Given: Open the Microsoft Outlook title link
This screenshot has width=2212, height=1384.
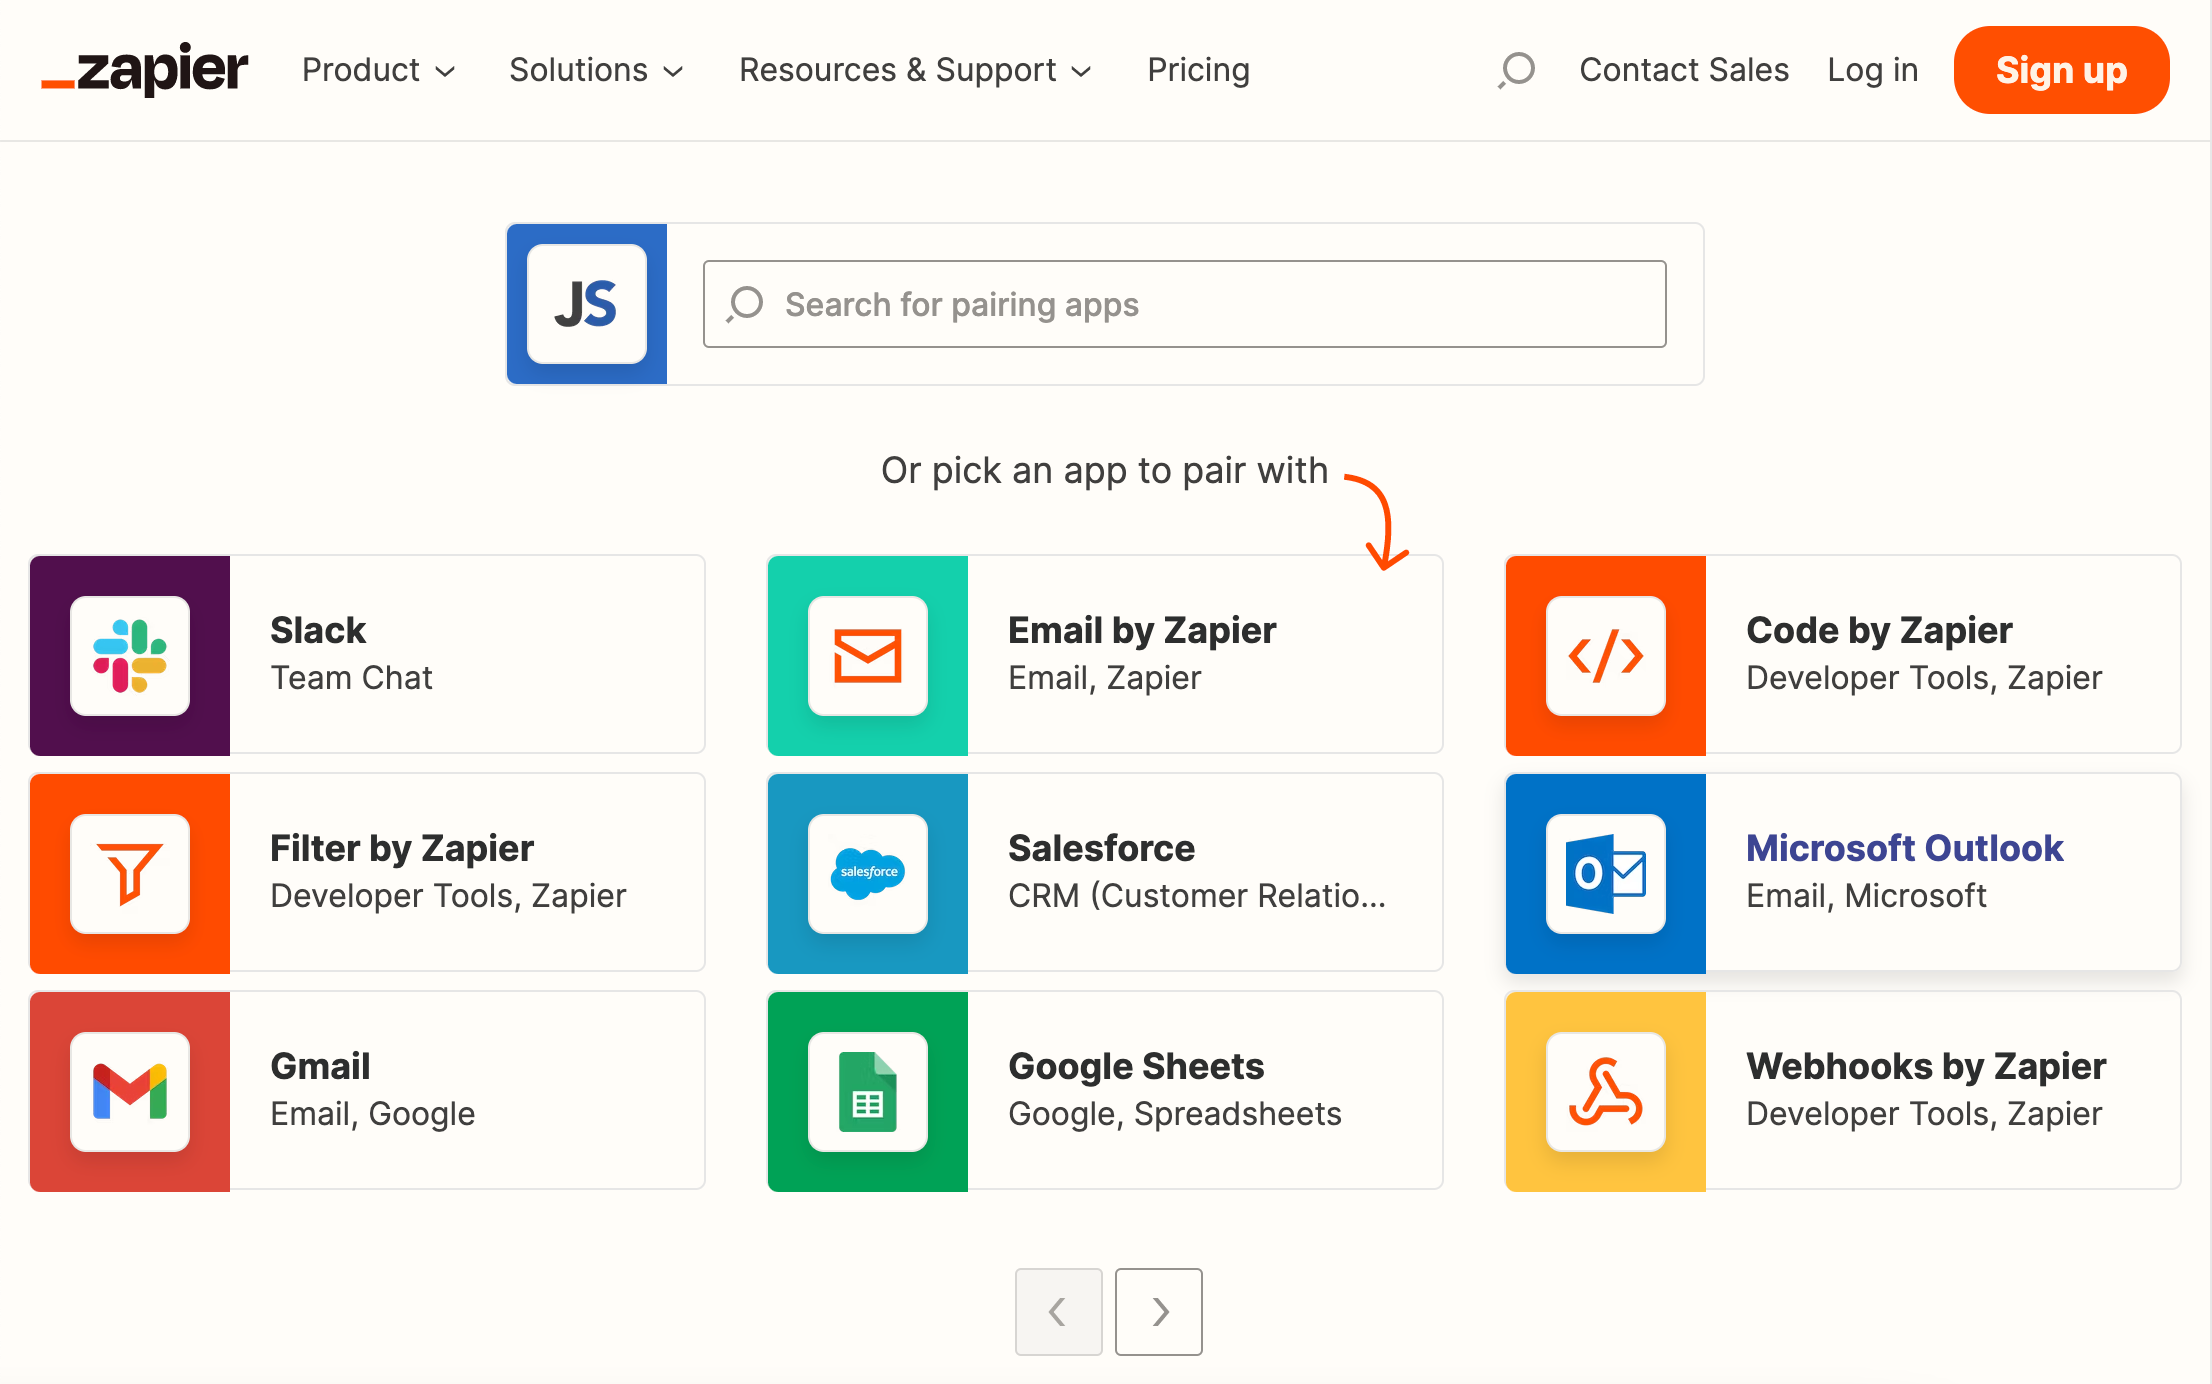Looking at the screenshot, I should (x=1904, y=848).
